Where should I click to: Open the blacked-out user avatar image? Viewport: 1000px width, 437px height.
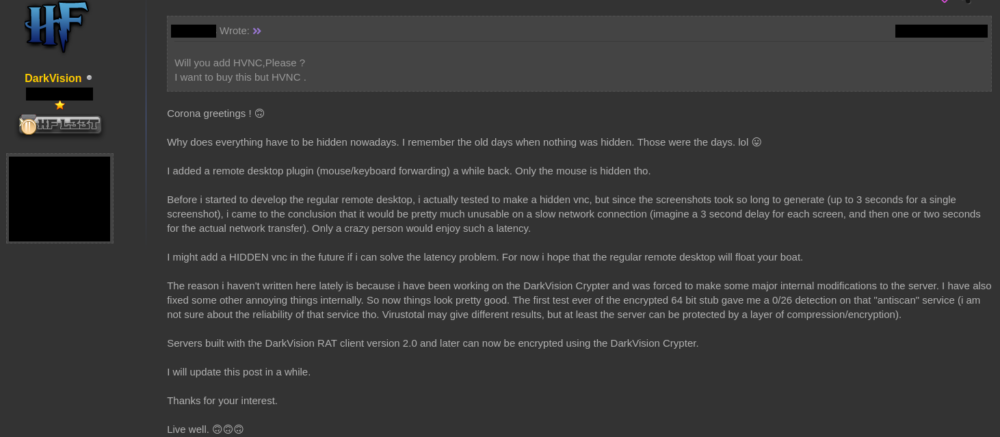coord(60,198)
